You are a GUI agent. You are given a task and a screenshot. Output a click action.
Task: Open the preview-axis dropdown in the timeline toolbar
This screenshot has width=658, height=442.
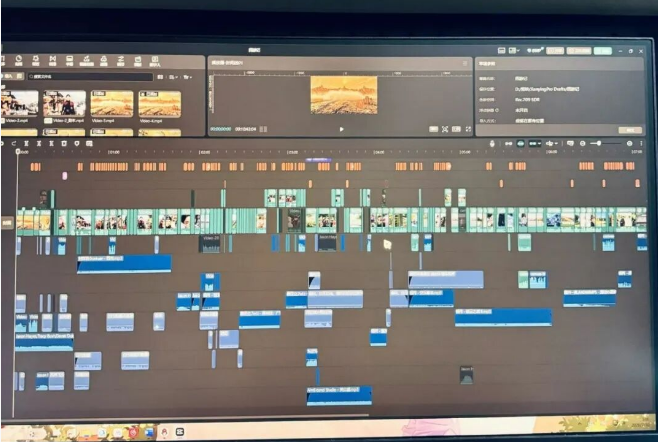pos(551,144)
